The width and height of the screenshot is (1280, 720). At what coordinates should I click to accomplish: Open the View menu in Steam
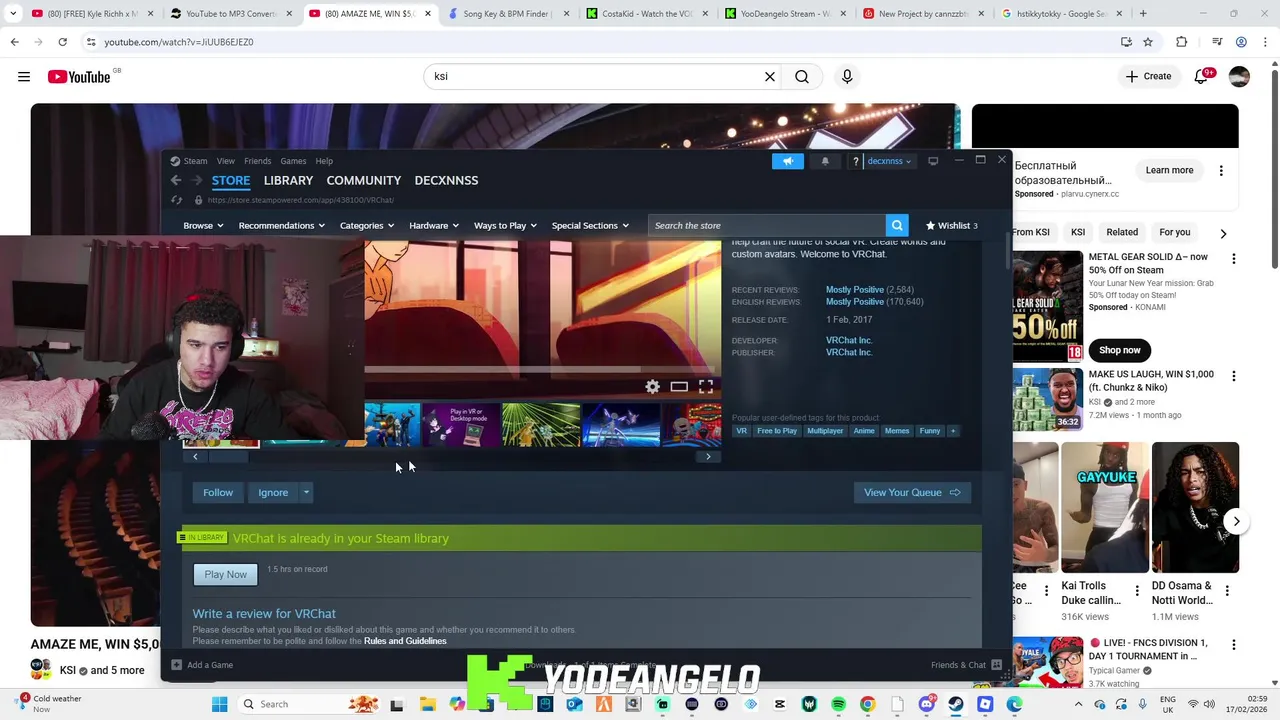(x=226, y=161)
